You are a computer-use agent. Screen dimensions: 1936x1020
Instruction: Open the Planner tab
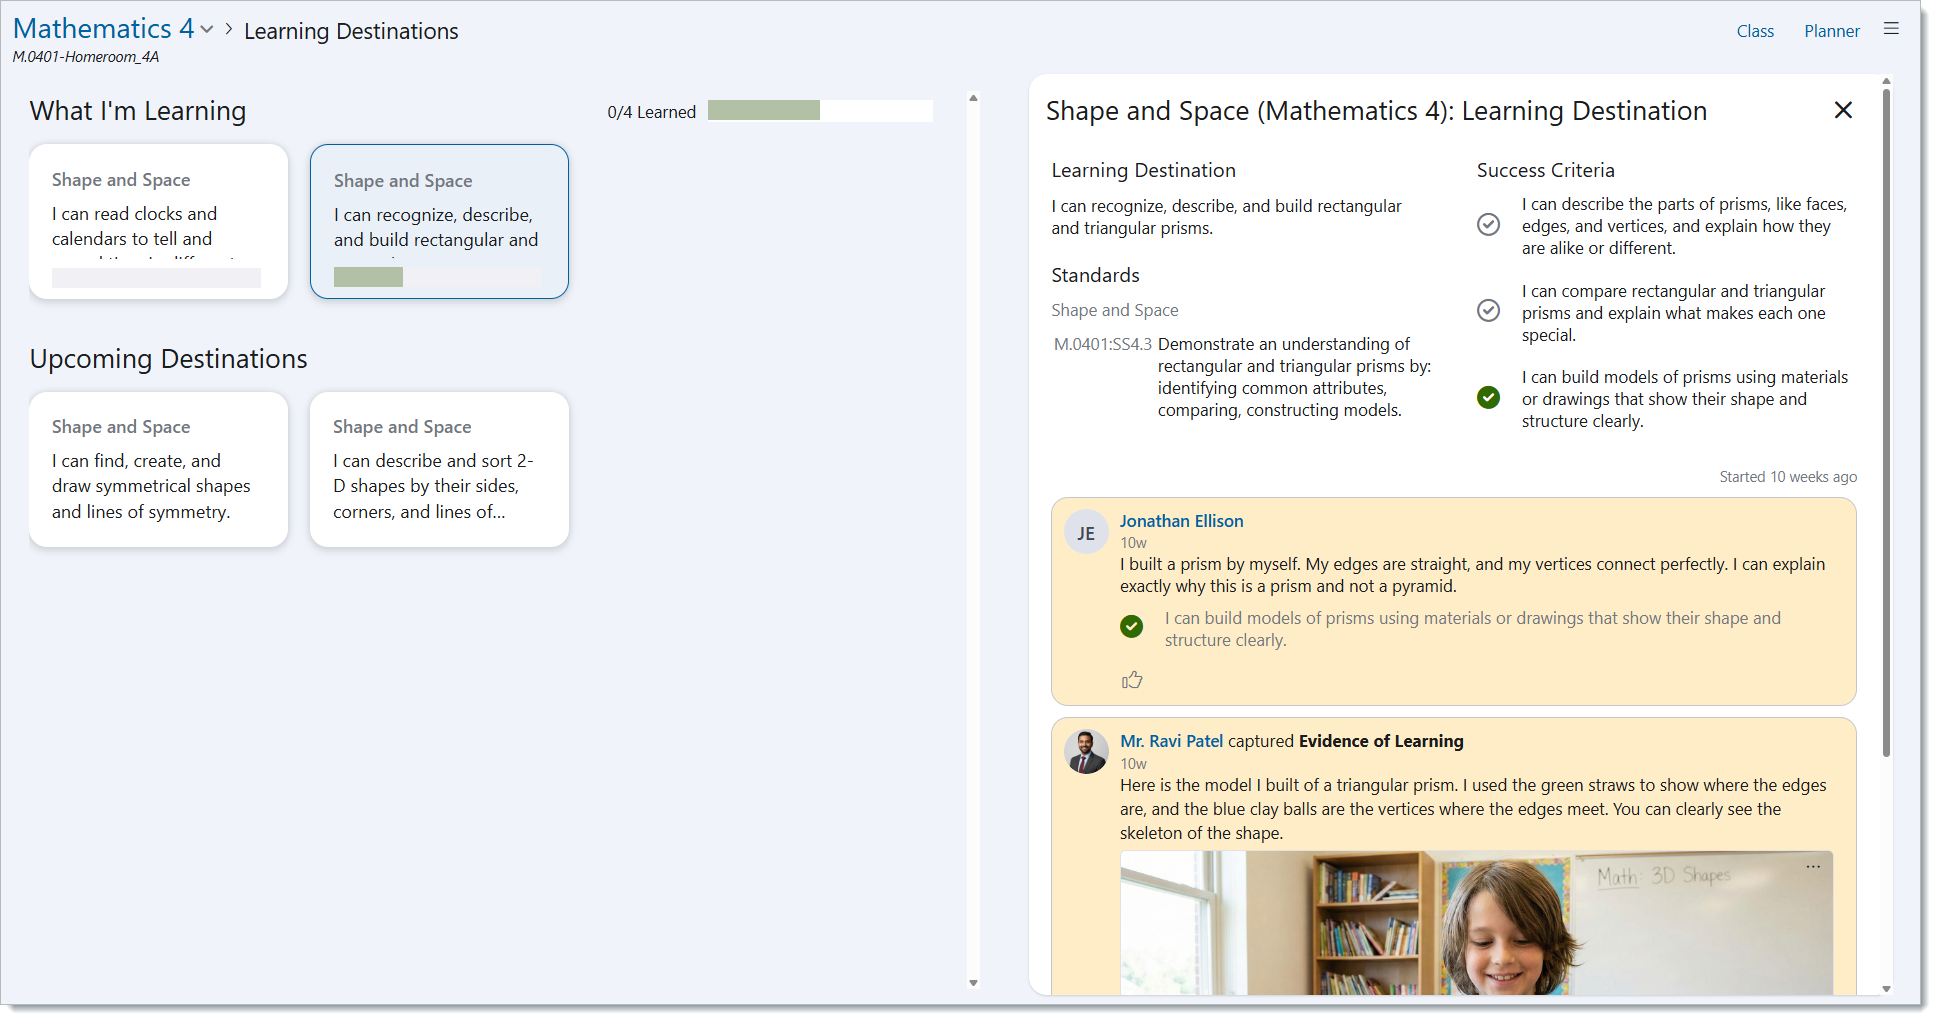point(1831,31)
